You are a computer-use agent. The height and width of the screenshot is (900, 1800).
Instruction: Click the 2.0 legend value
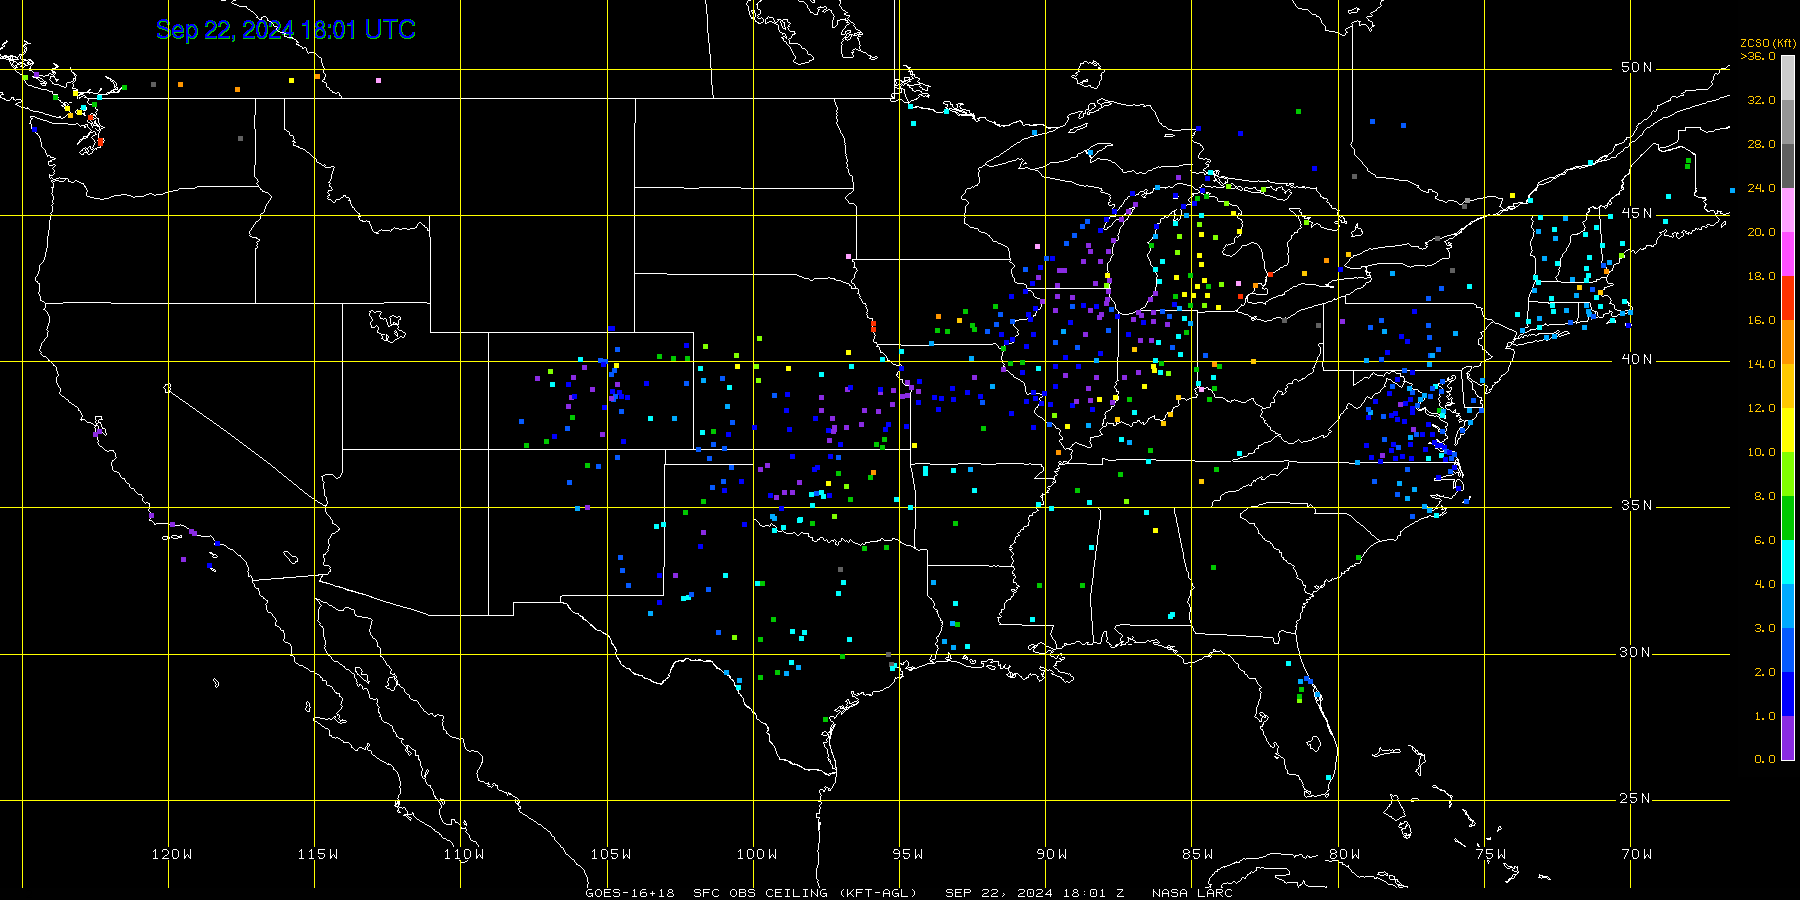point(1764,672)
